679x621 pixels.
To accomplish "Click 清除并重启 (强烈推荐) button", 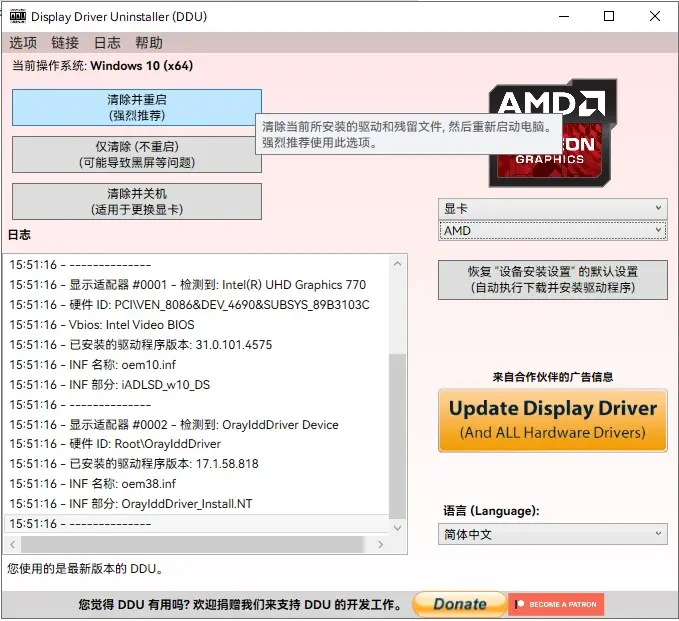I will [137, 108].
